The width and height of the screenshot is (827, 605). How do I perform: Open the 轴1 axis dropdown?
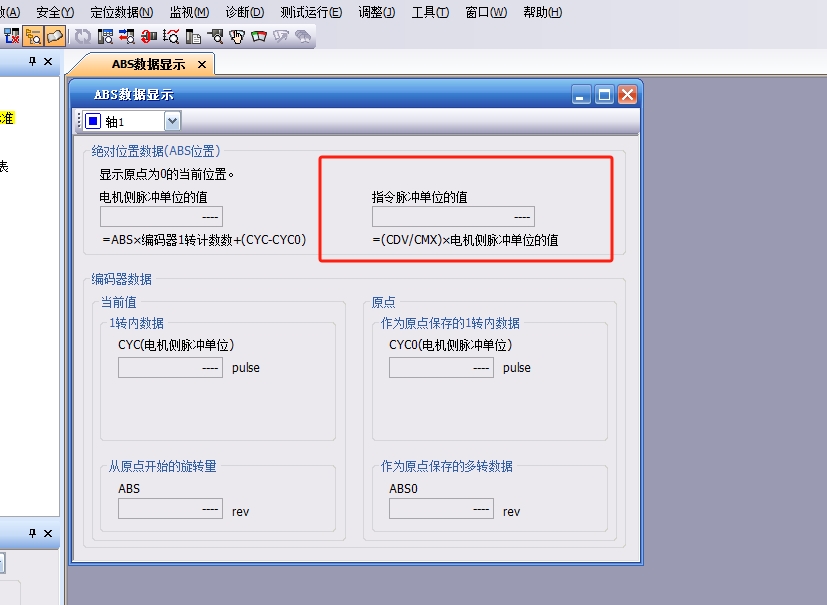tap(172, 121)
